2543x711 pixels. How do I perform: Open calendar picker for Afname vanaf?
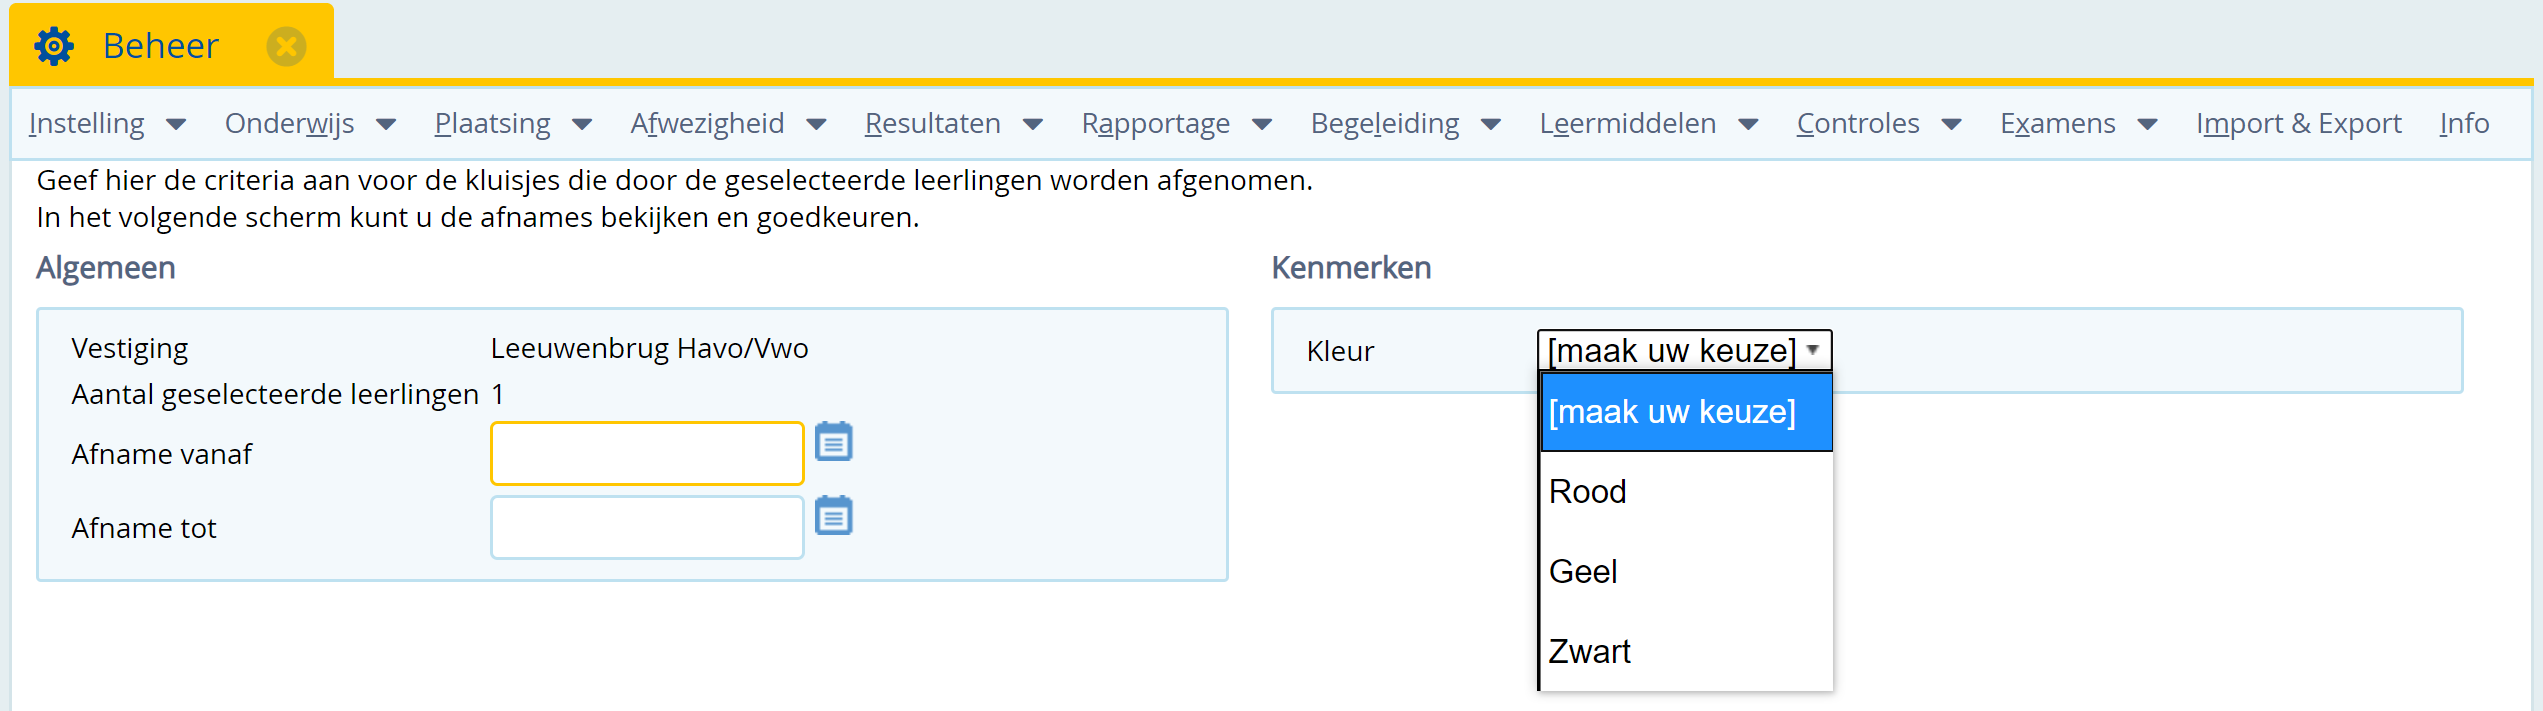point(833,441)
